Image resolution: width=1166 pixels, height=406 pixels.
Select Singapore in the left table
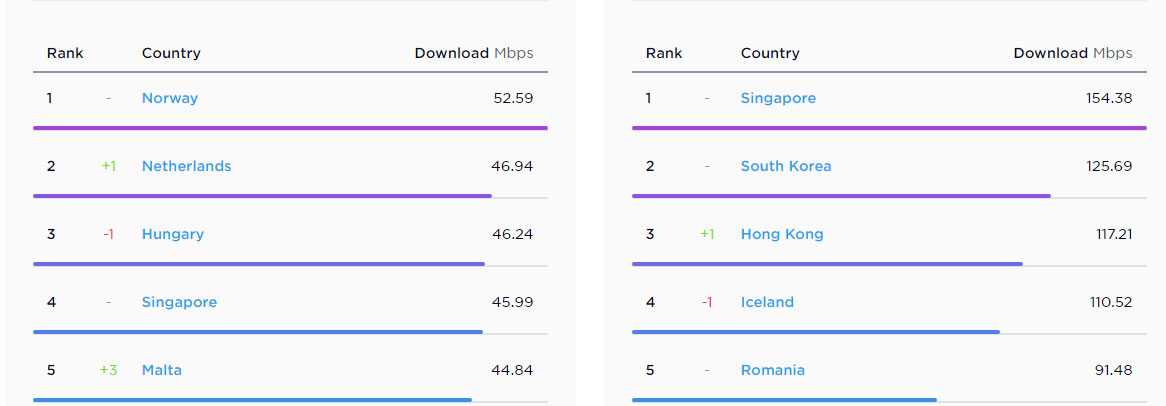179,302
